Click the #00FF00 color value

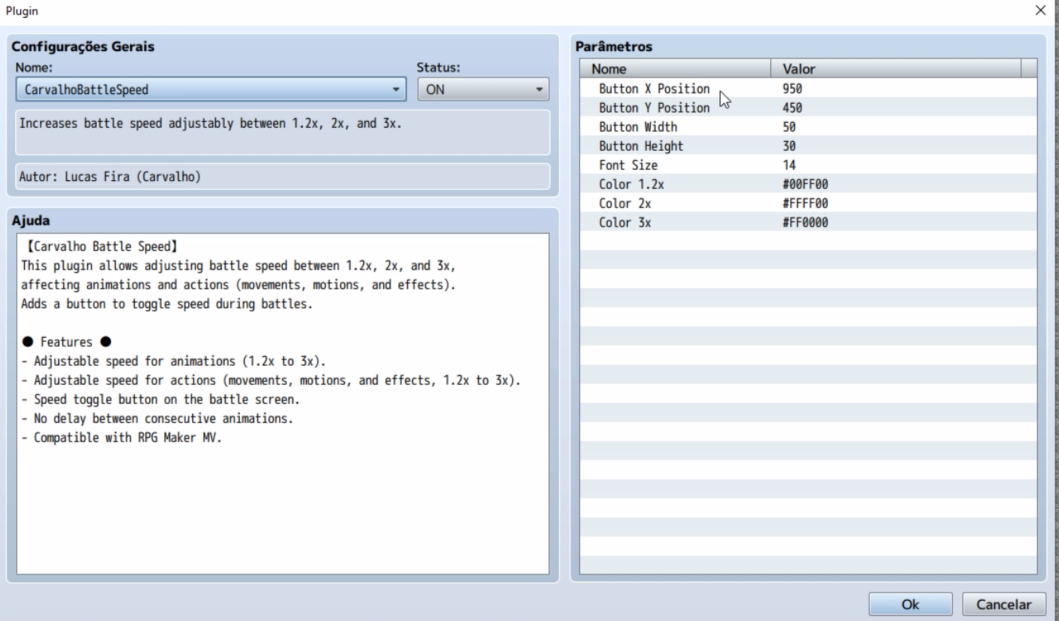(x=805, y=184)
